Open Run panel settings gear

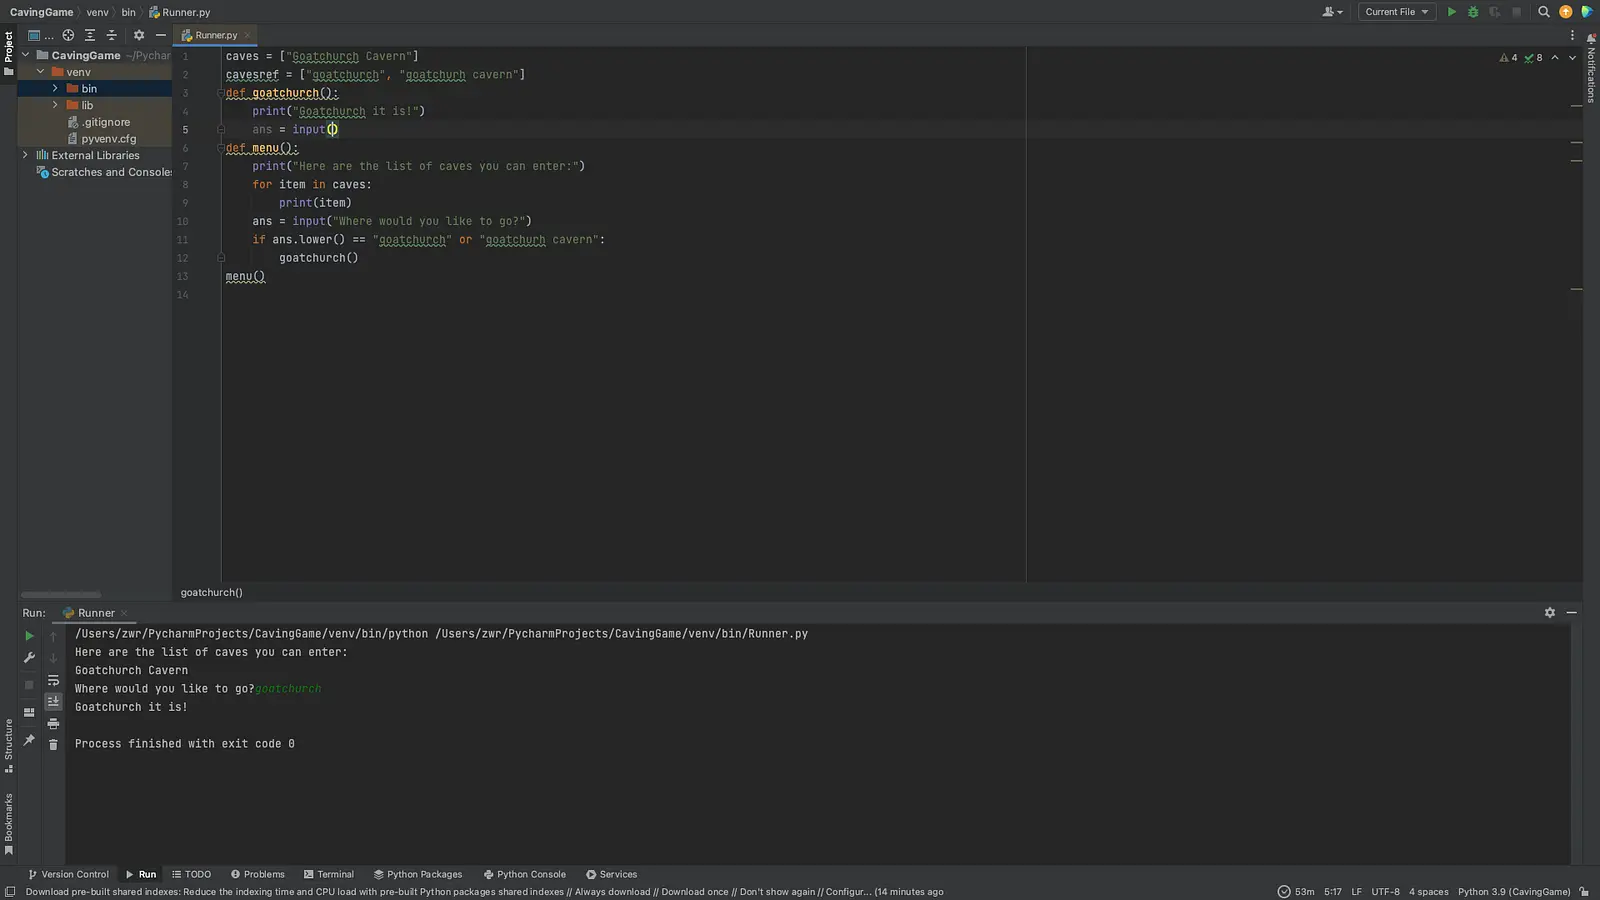(1549, 613)
